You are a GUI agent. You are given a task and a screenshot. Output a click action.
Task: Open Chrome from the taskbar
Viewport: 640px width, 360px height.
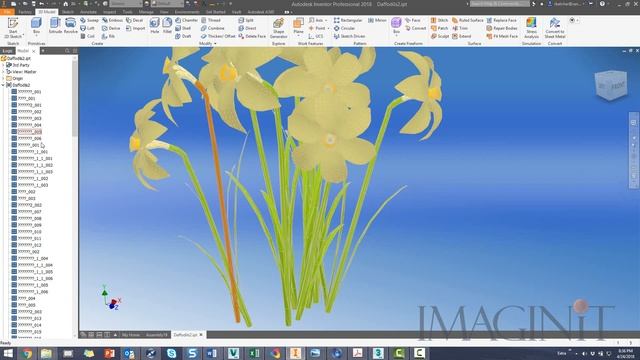click(x=27, y=353)
